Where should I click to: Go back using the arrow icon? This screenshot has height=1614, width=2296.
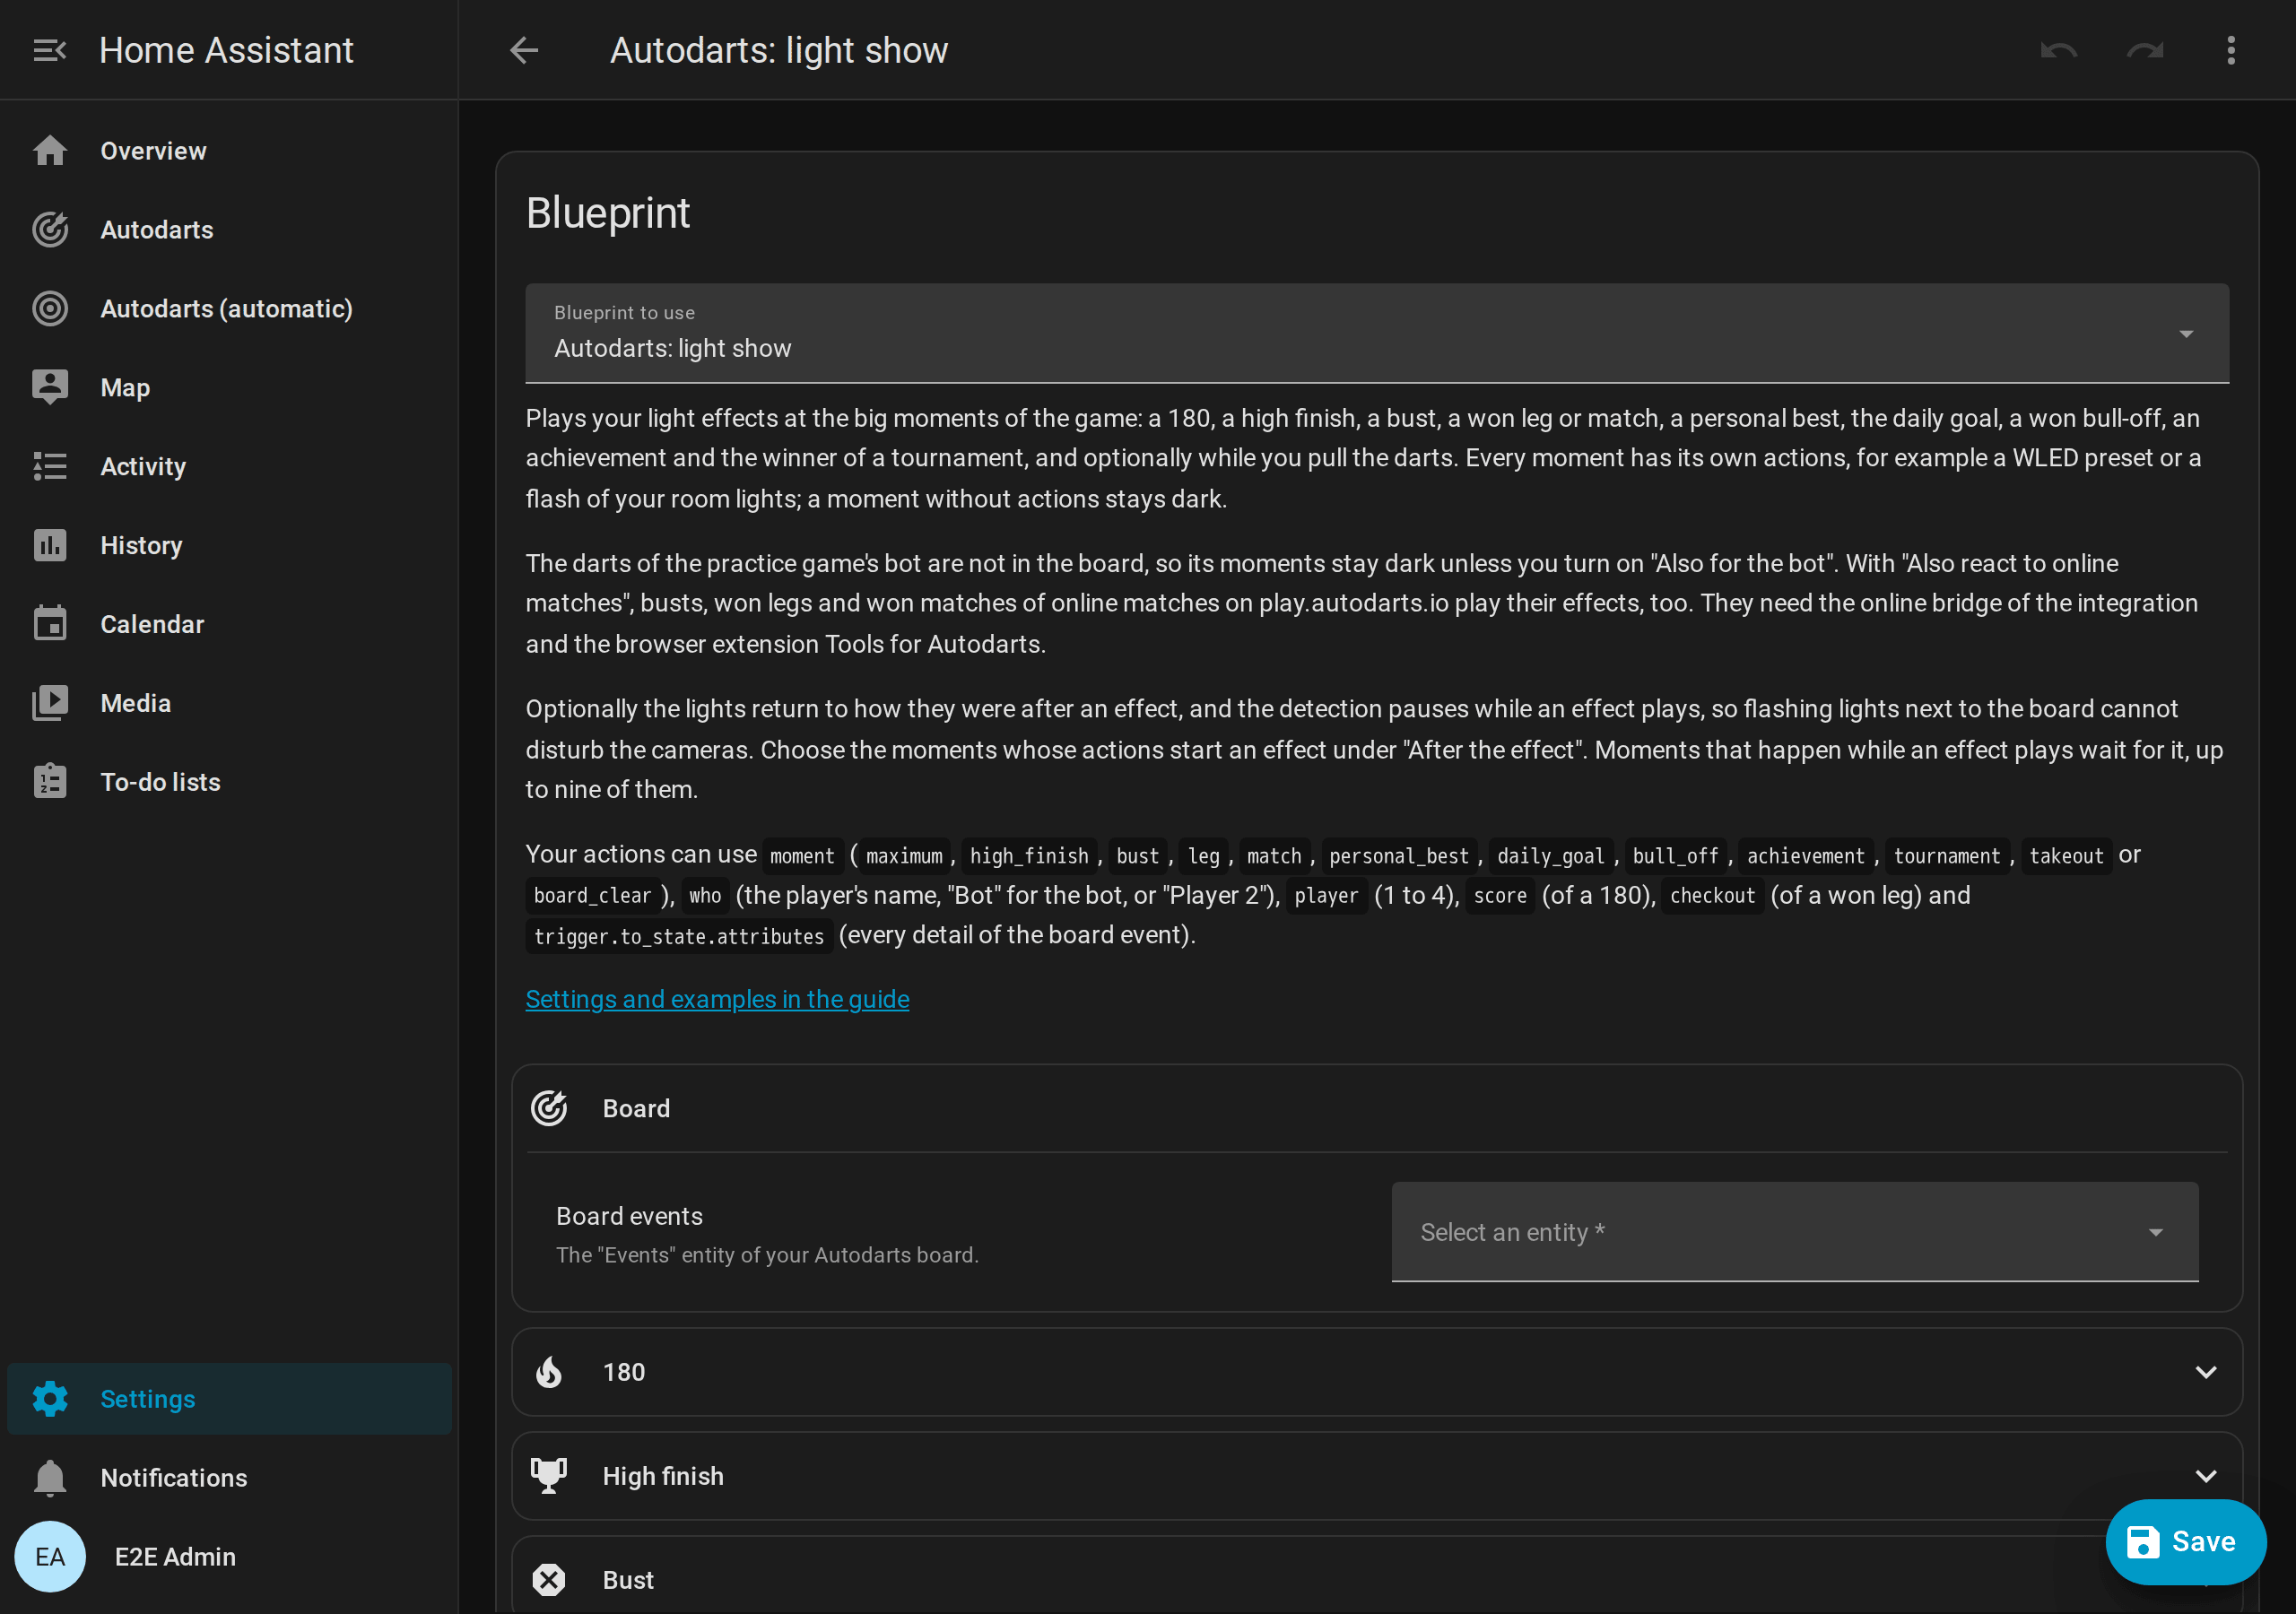524,50
